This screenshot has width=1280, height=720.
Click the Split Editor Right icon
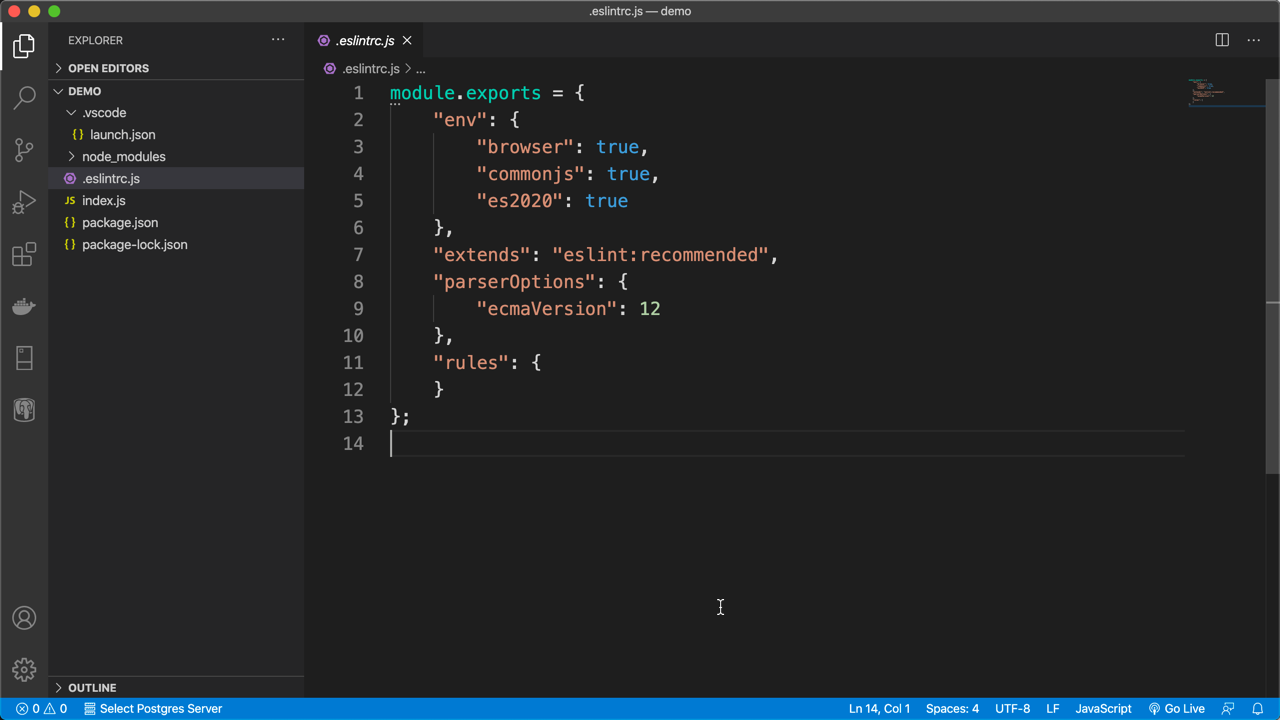coord(1222,40)
